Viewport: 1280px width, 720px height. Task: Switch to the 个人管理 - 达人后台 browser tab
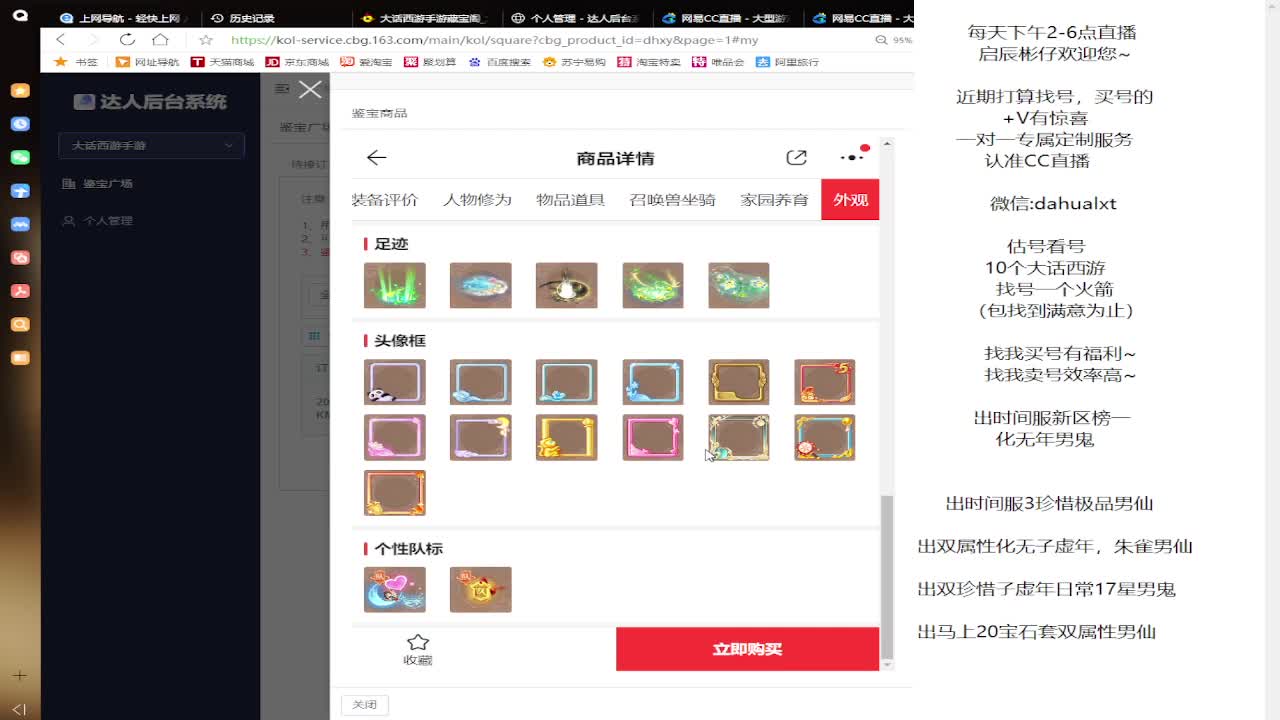[x=577, y=18]
